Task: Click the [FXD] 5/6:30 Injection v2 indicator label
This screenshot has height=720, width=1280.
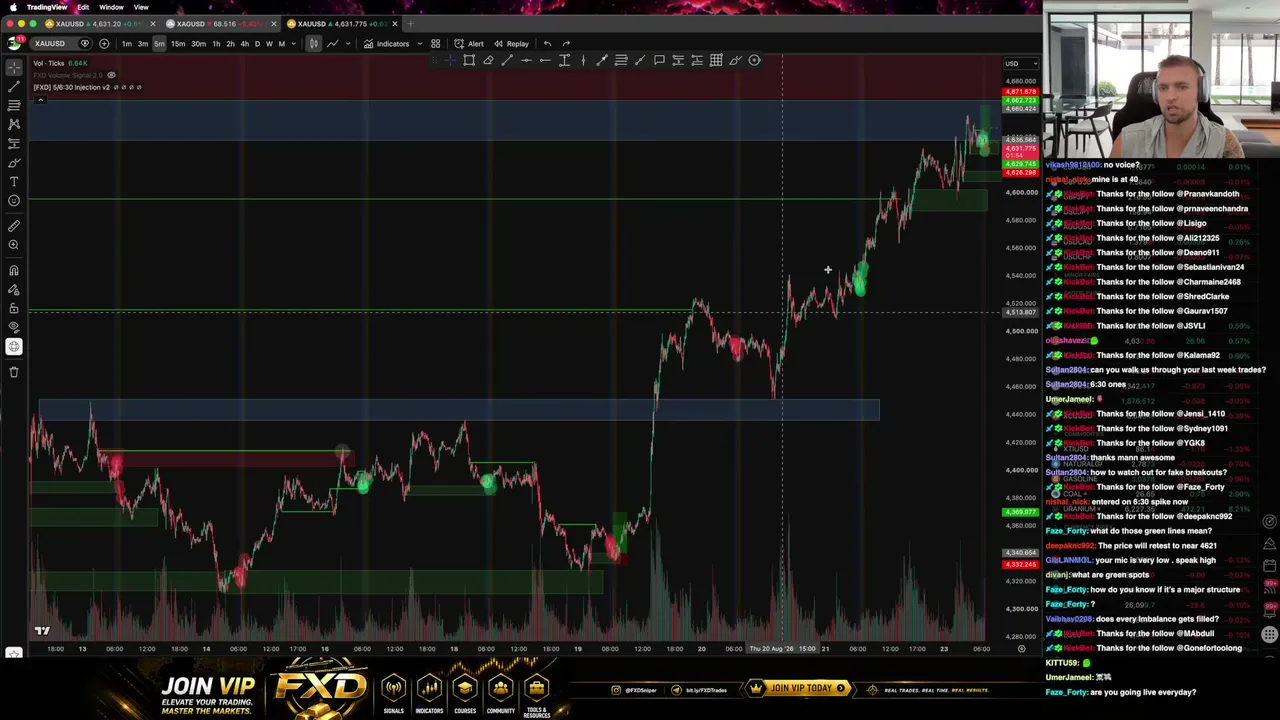Action: [x=72, y=87]
